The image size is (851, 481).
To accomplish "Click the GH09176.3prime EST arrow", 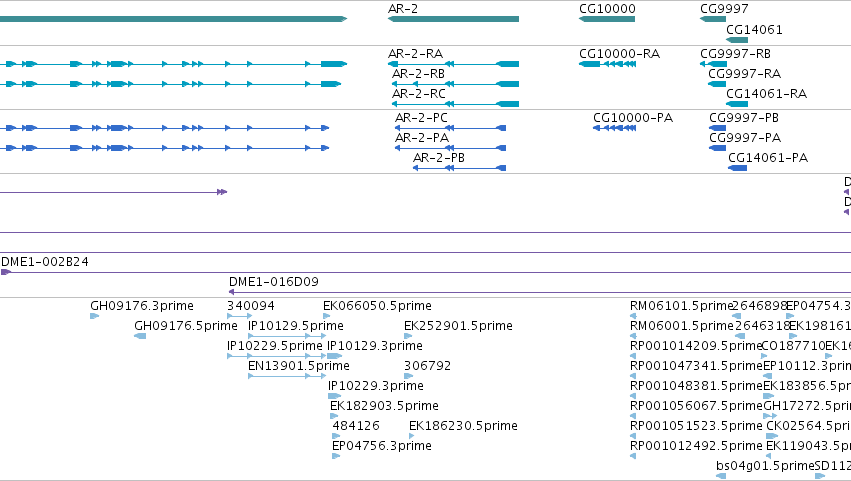I will 94,316.
